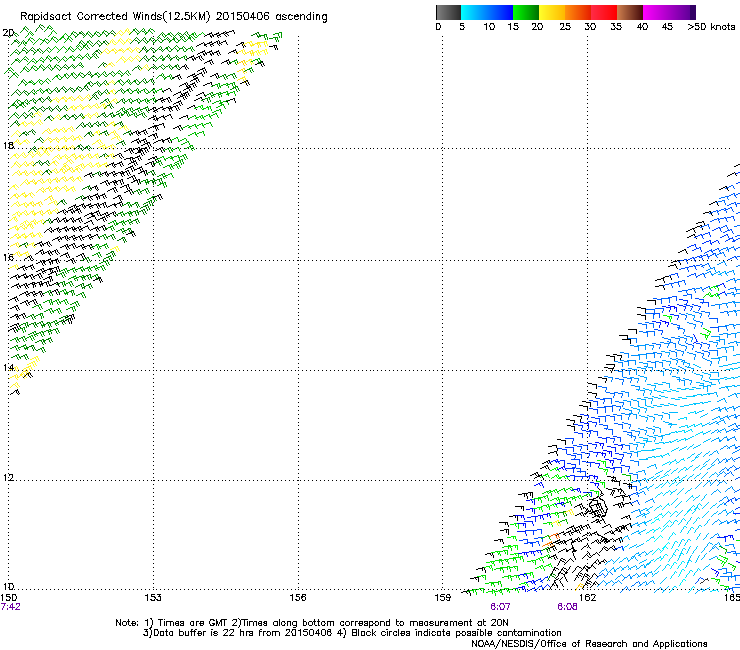Screen dimensions: 740x650
Task: Click the longitude label '162'
Action: [x=587, y=598]
